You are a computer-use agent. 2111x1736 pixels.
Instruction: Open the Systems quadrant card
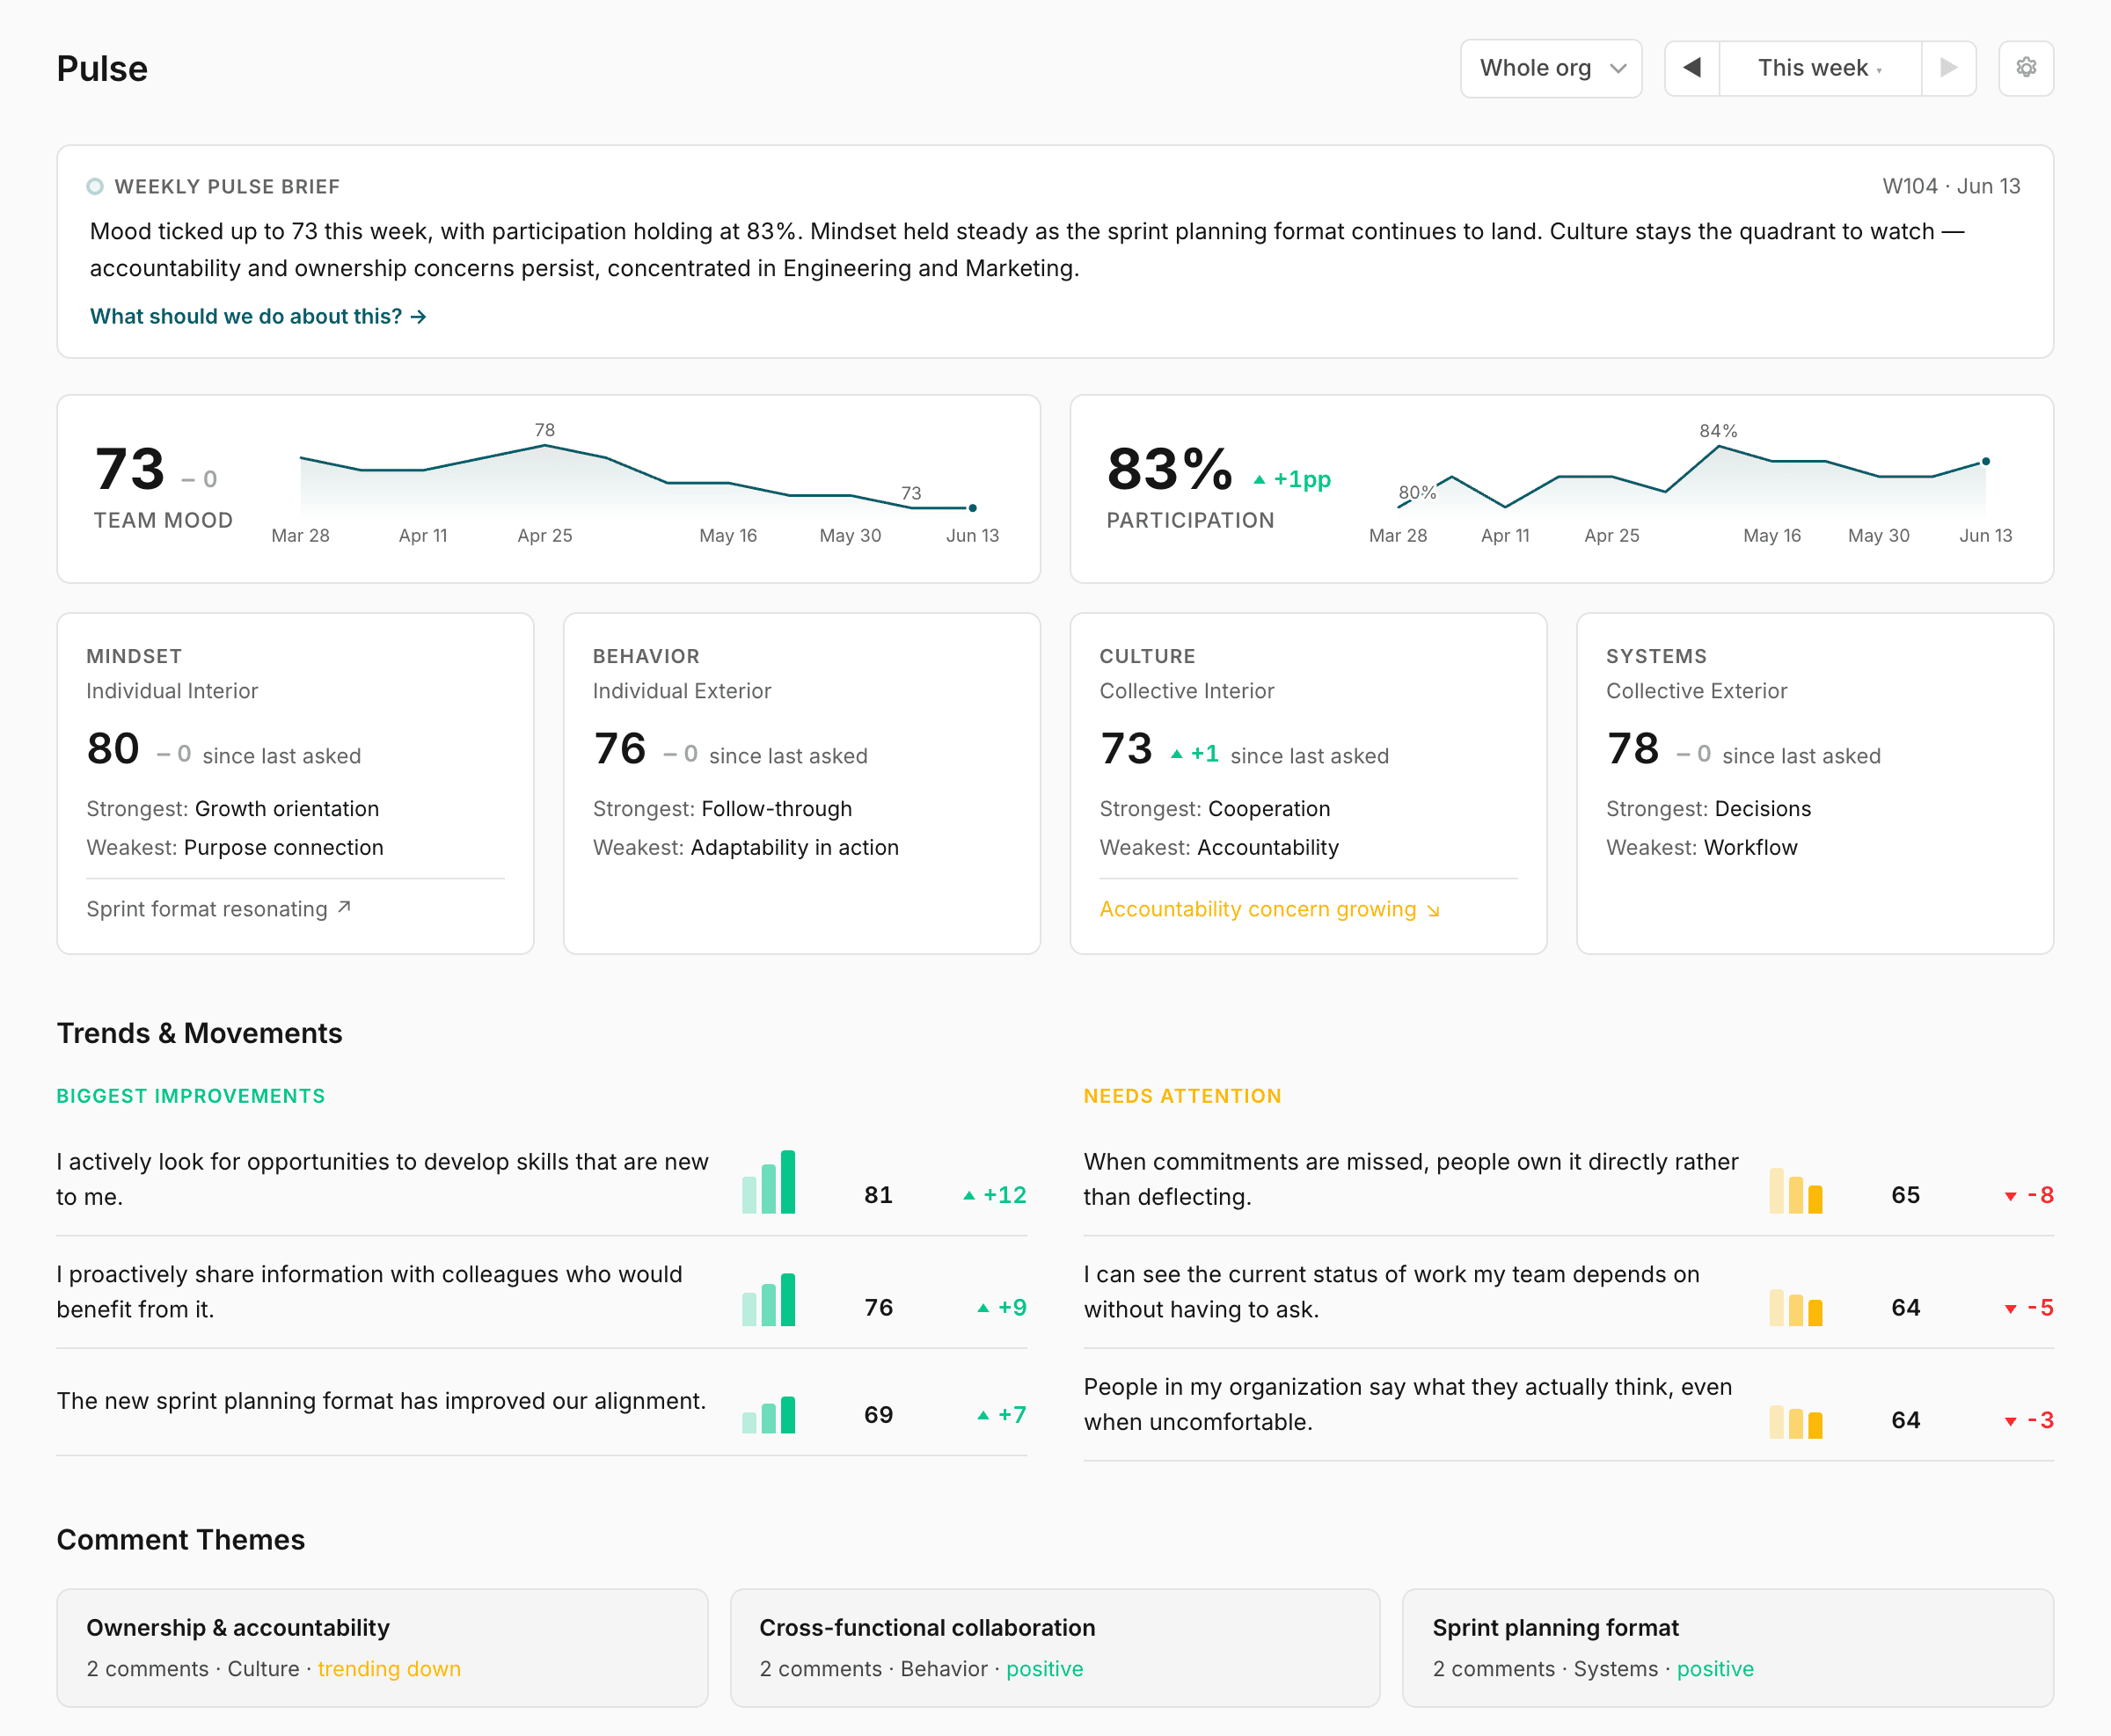pyautogui.click(x=1814, y=783)
